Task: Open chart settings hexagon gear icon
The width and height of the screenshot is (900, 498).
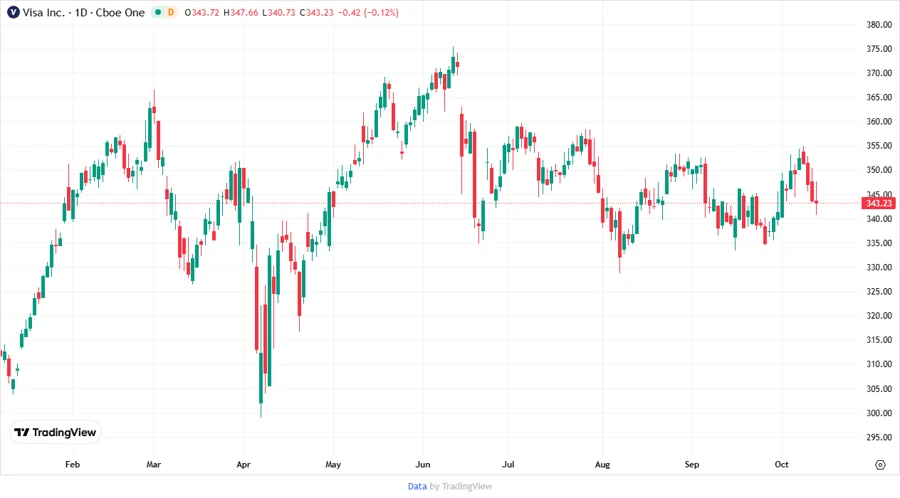Action: pyautogui.click(x=880, y=465)
